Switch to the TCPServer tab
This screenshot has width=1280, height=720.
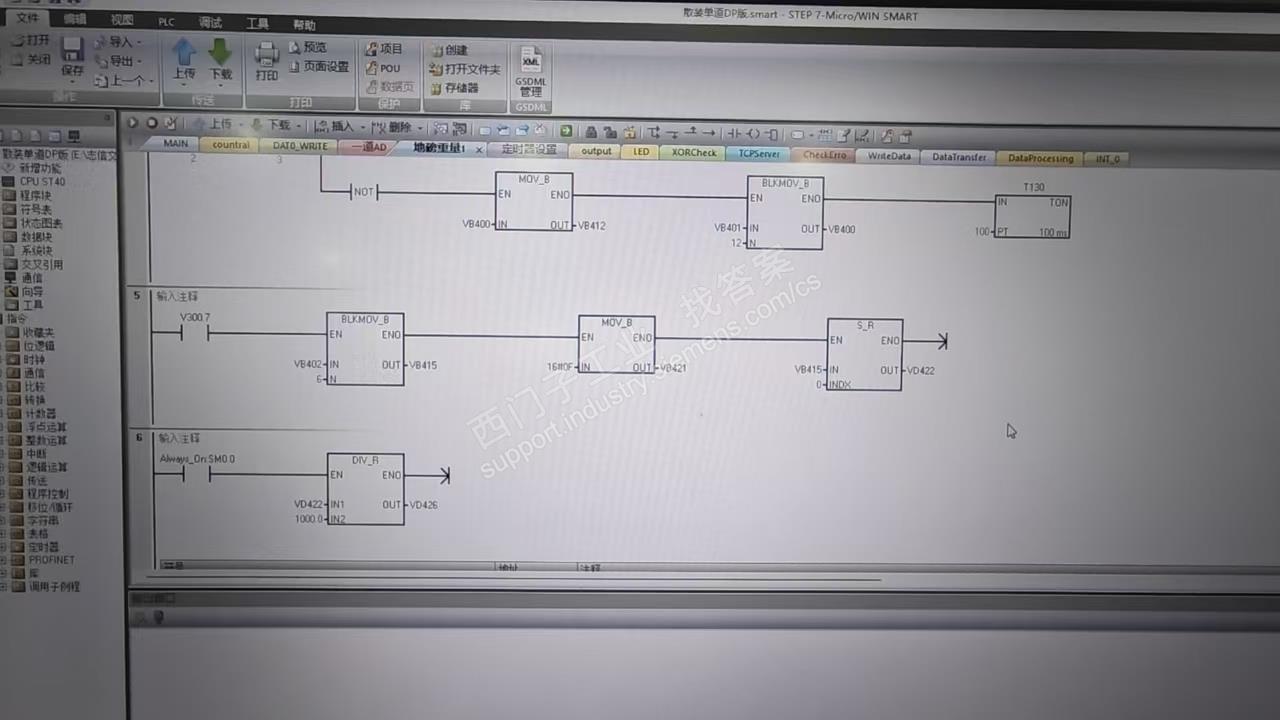[x=759, y=154]
